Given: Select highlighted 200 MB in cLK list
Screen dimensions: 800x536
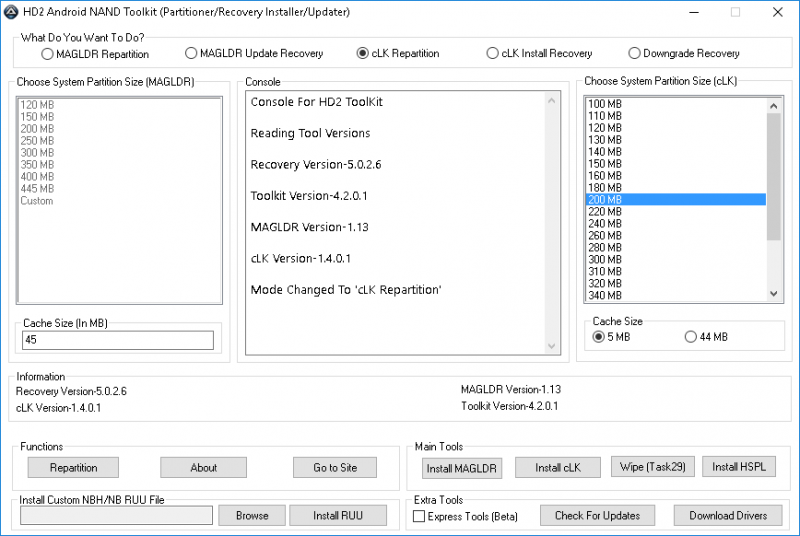Looking at the screenshot, I should (x=676, y=200).
